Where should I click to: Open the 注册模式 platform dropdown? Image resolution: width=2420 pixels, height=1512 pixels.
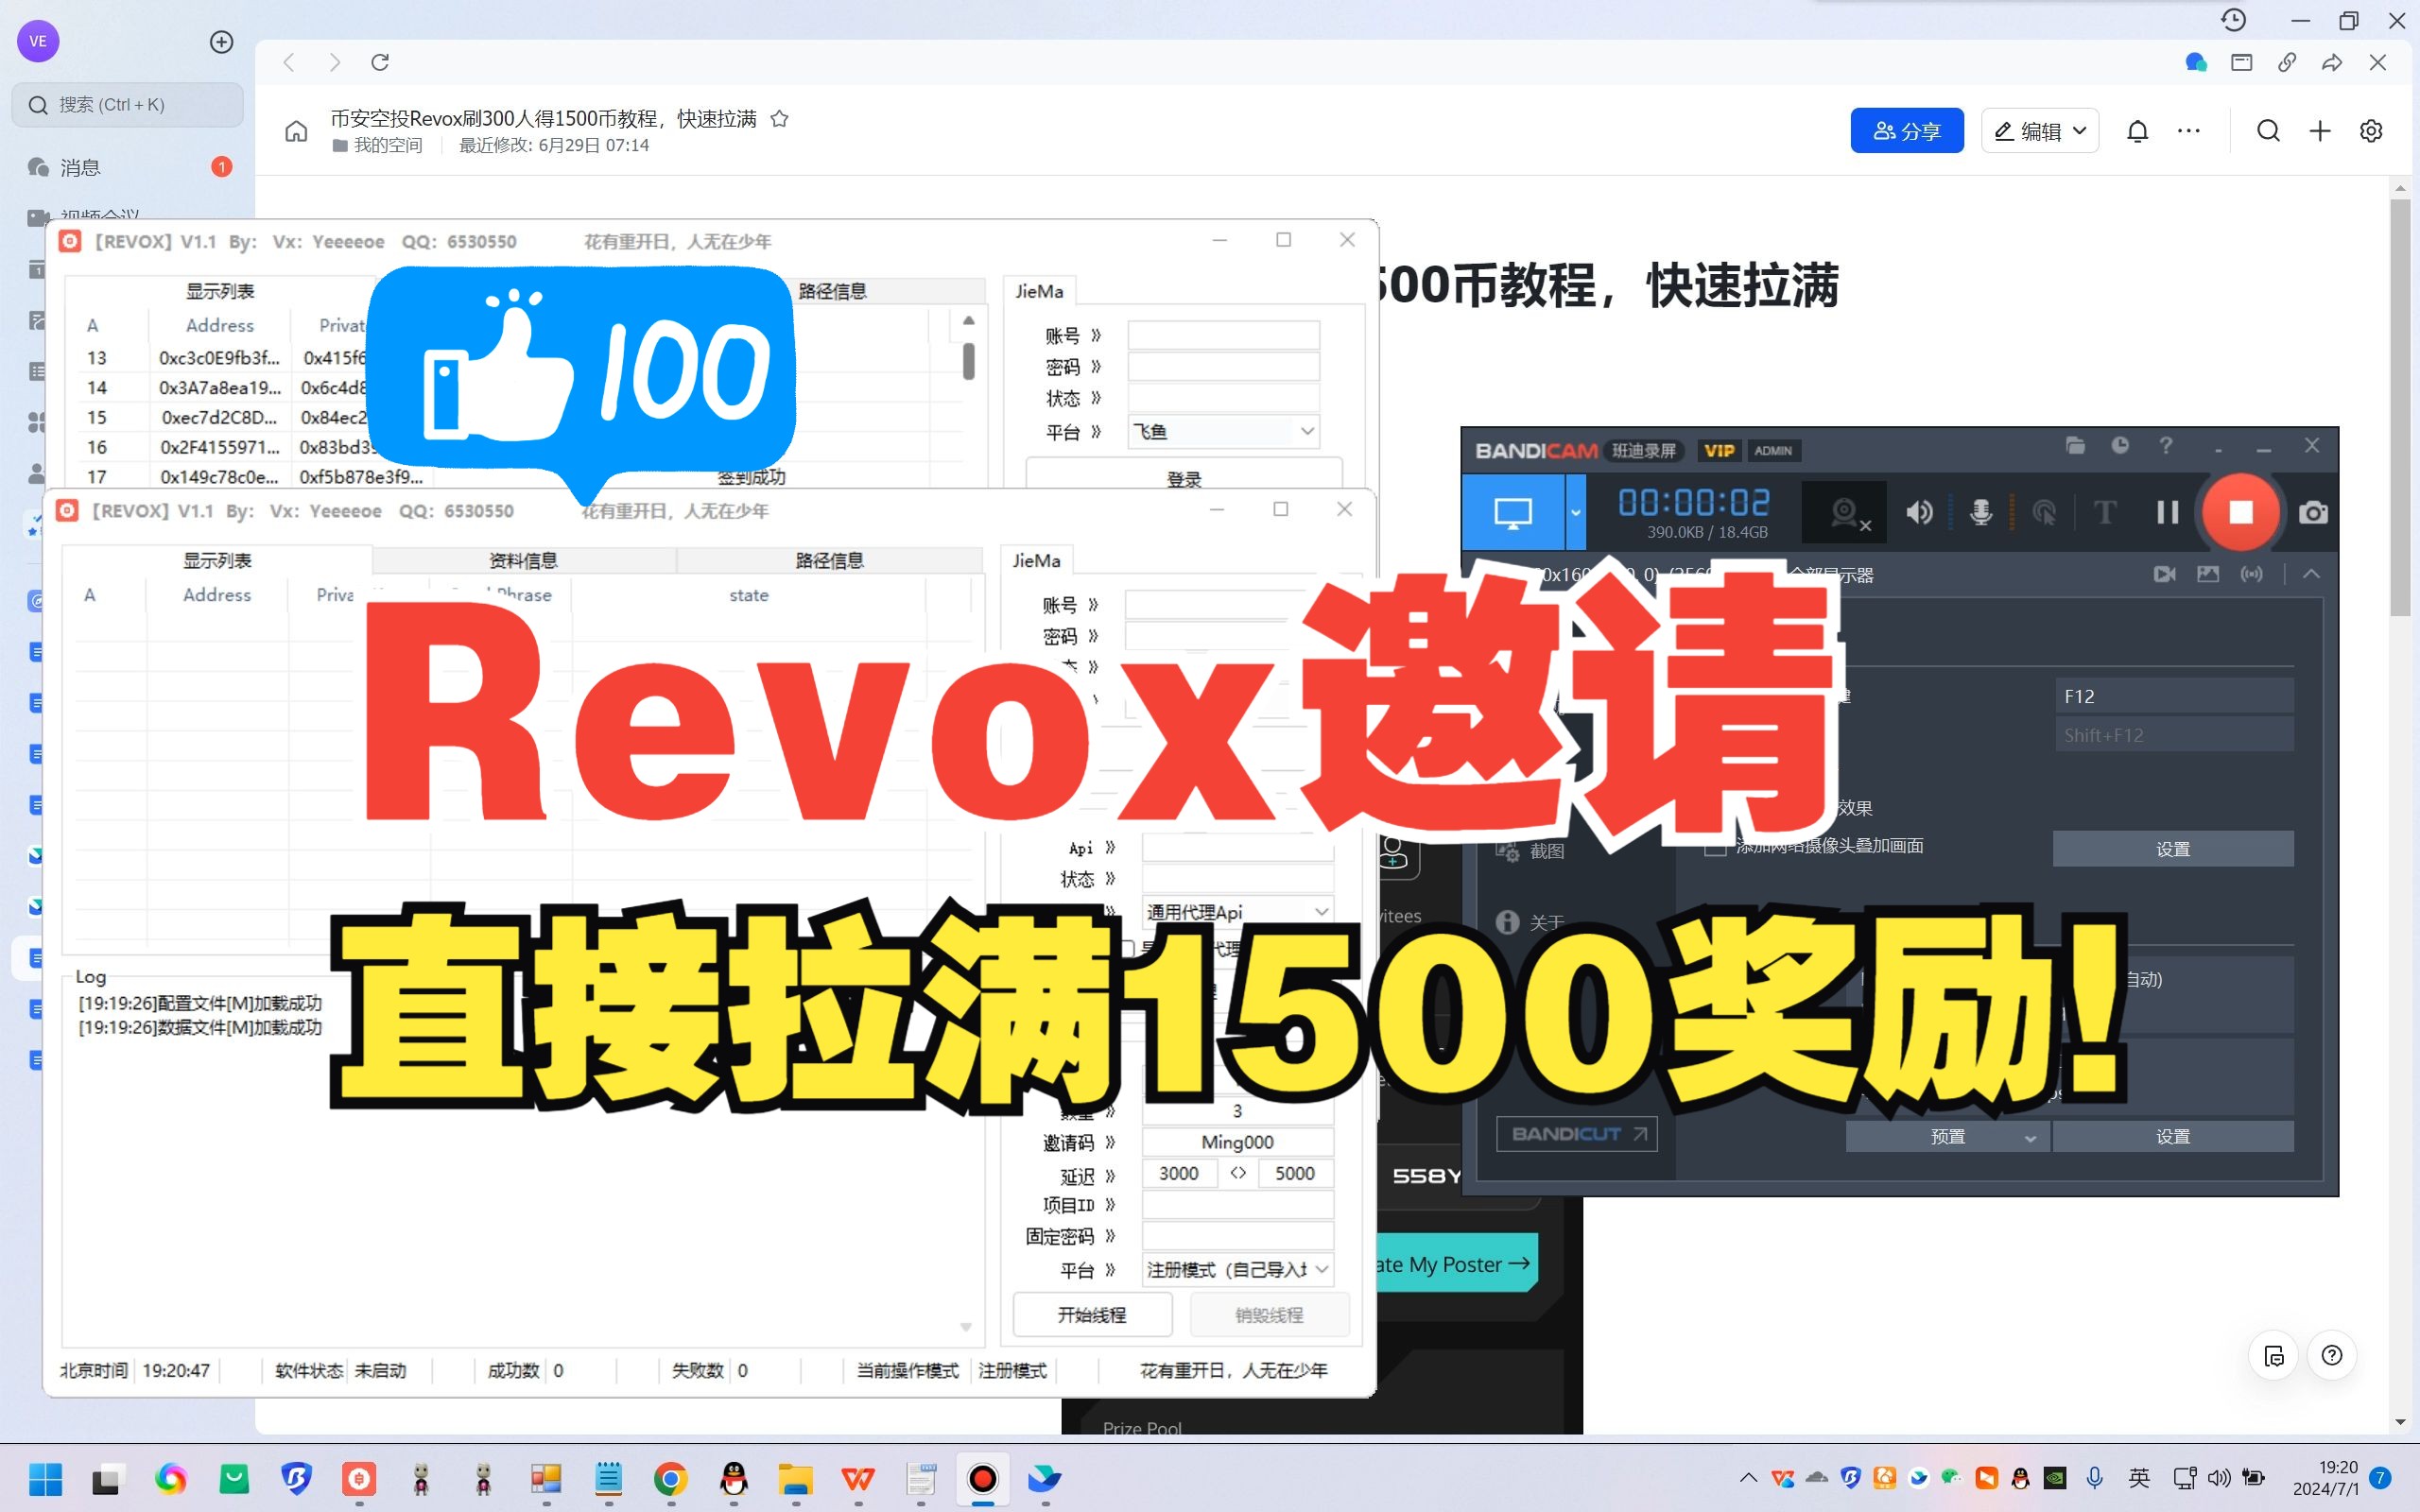[x=1238, y=1270]
